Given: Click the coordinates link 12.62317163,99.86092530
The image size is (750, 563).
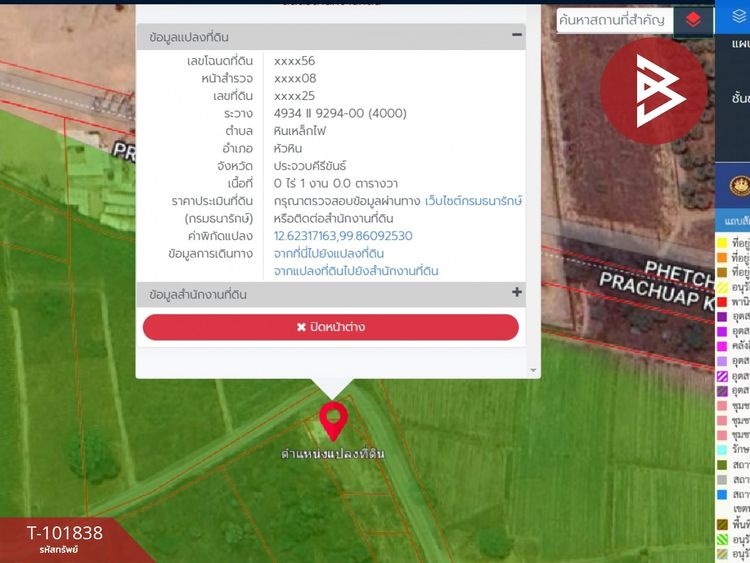Looking at the screenshot, I should [343, 236].
